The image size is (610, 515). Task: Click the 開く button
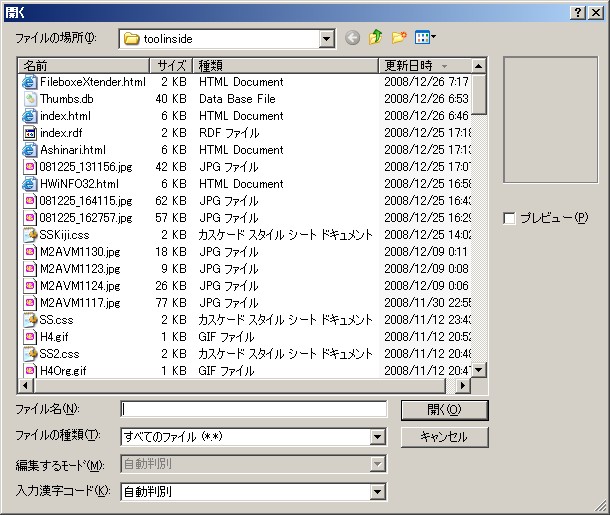pyautogui.click(x=444, y=410)
